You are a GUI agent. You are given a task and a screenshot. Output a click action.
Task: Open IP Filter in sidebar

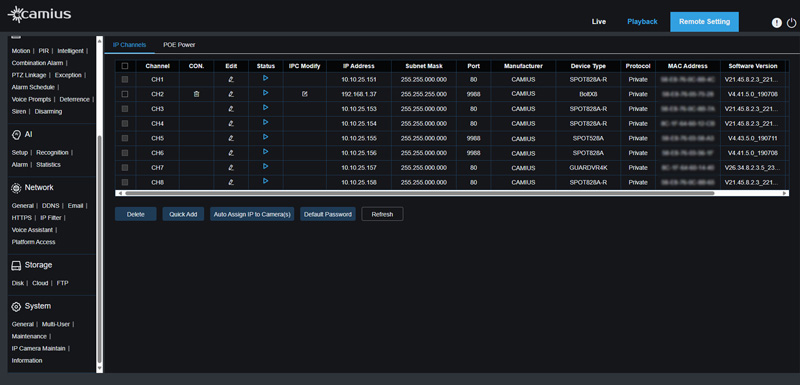tap(51, 218)
